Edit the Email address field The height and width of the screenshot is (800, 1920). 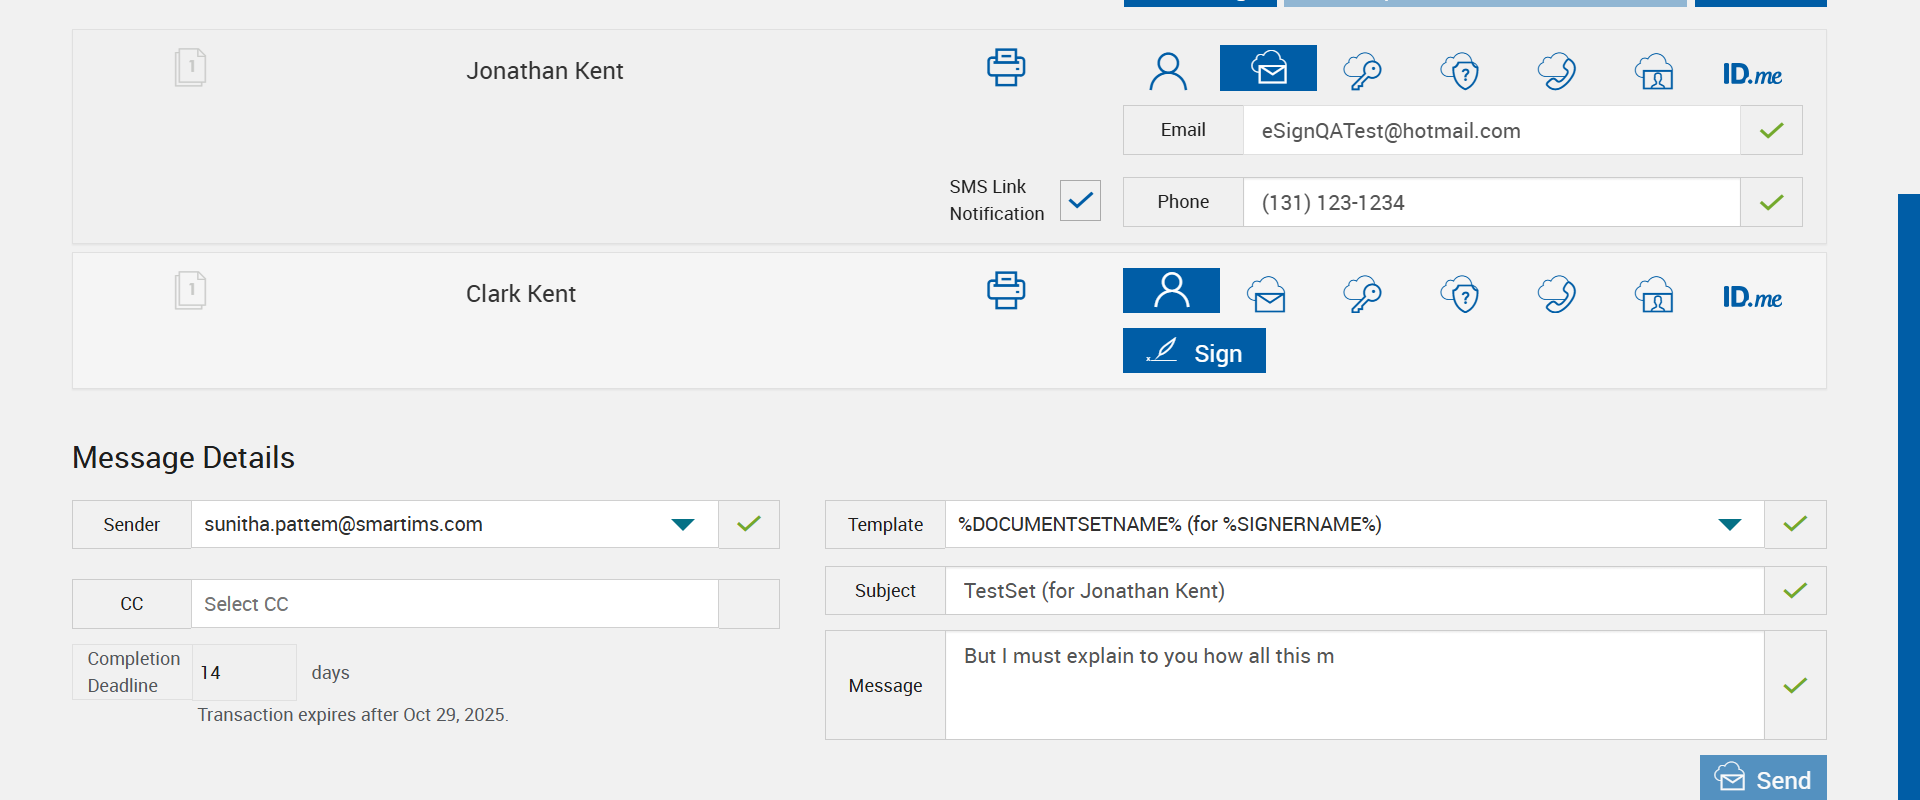(x=1490, y=131)
